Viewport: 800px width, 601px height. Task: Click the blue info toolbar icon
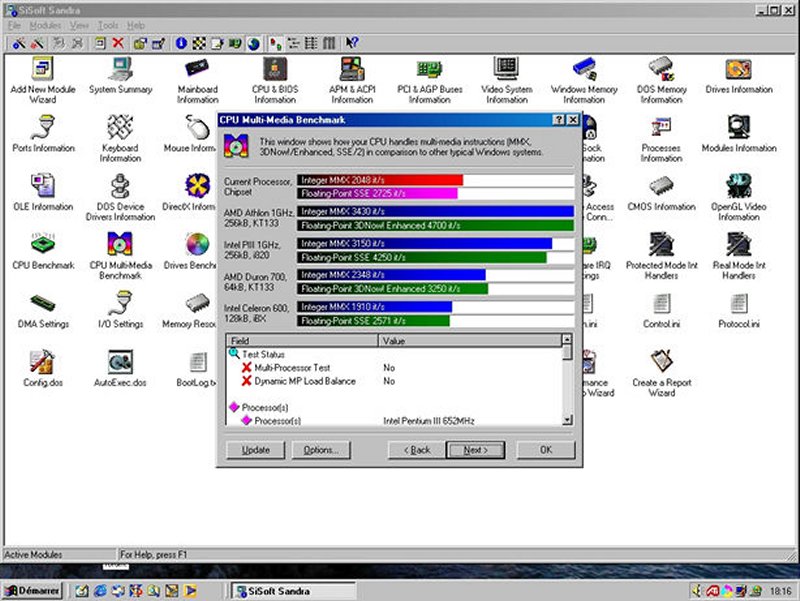(x=181, y=43)
